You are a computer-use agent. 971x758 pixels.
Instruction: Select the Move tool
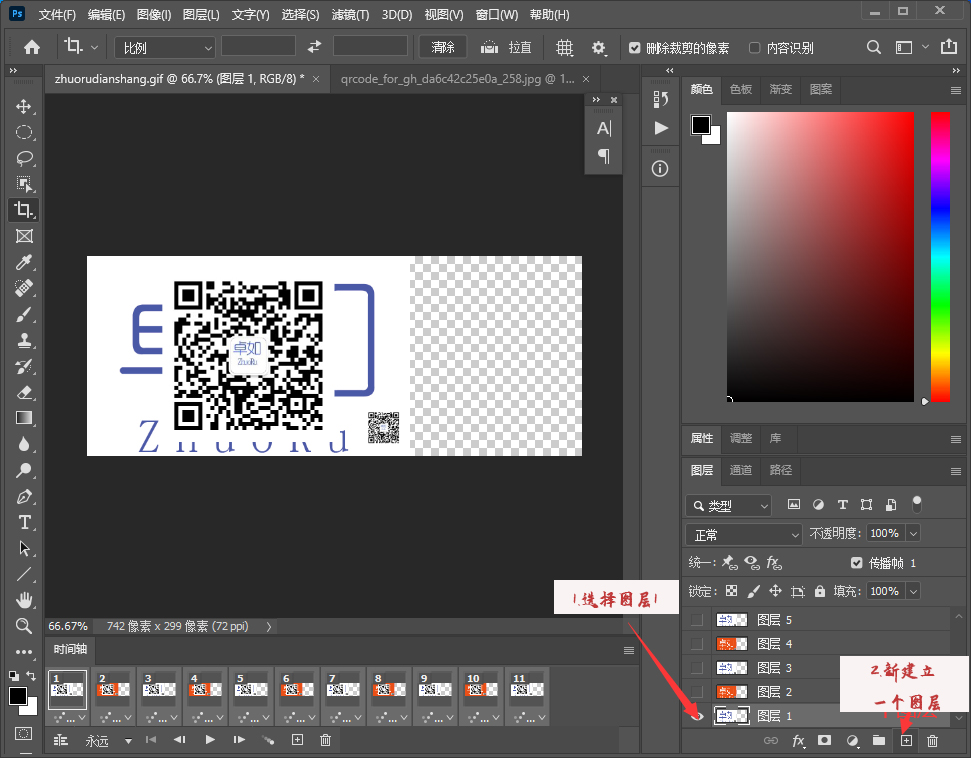click(24, 106)
